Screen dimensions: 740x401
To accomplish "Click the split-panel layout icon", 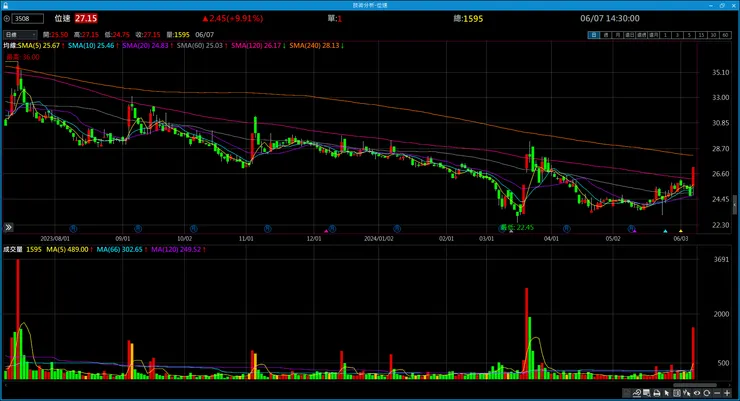I will (x=677, y=393).
